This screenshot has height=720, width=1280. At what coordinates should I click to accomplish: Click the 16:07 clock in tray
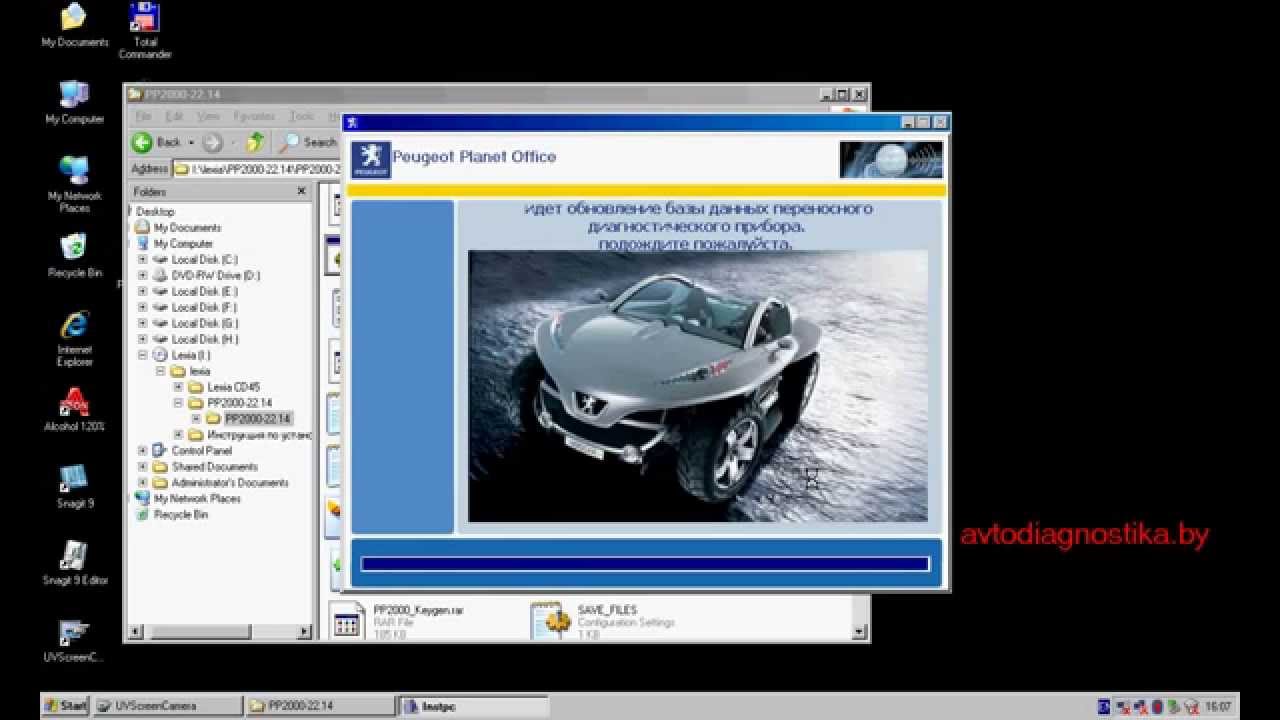(x=1218, y=705)
